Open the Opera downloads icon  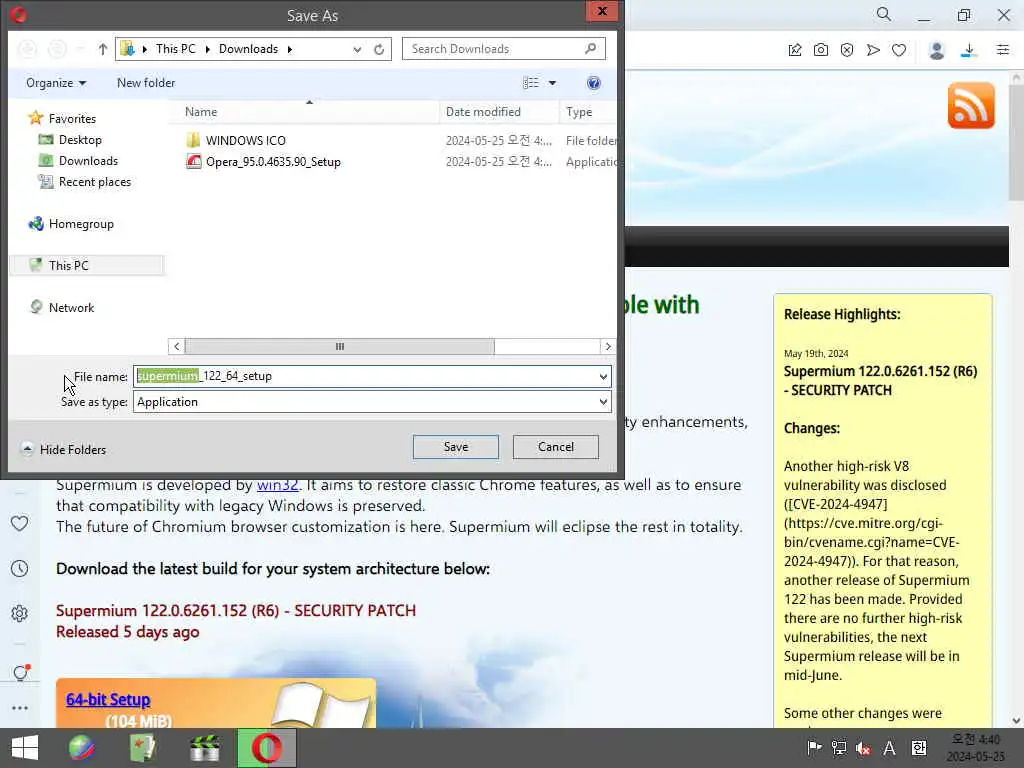click(x=969, y=50)
